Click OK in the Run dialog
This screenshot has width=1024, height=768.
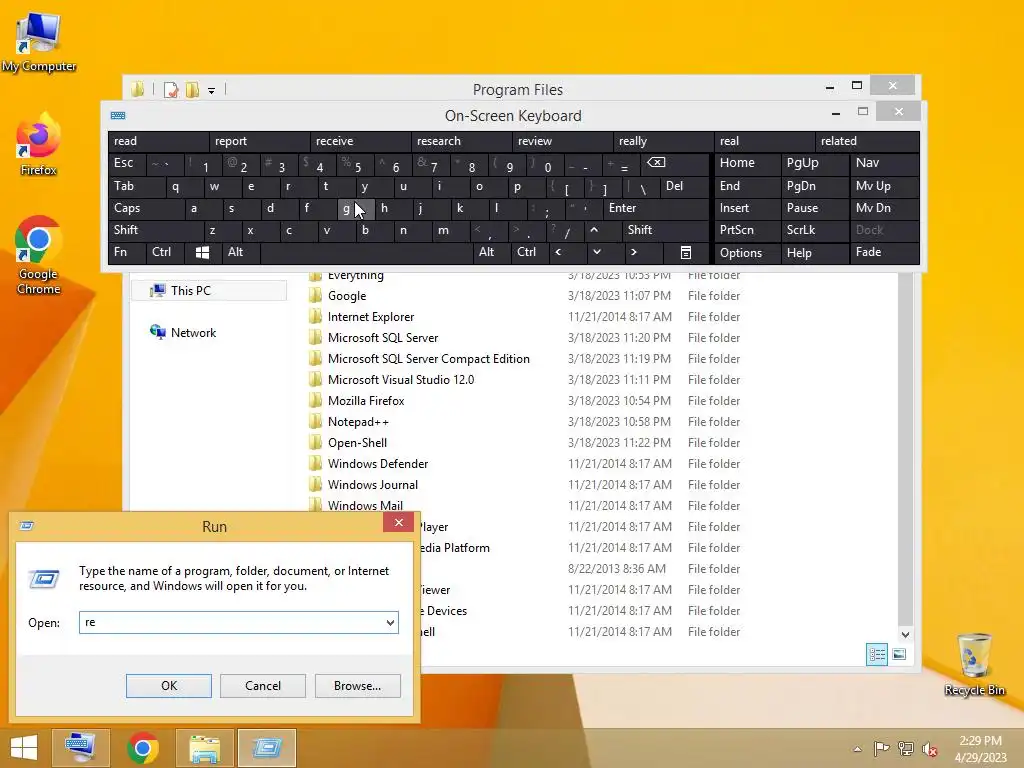168,686
